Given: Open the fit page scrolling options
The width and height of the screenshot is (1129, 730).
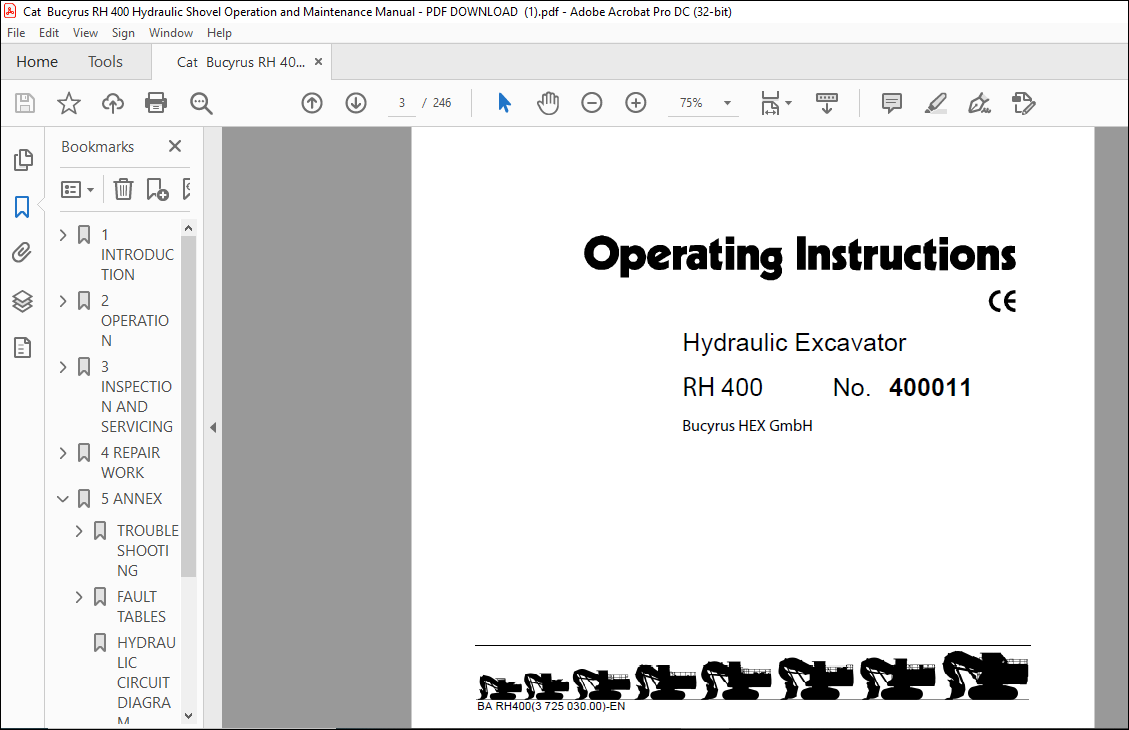Looking at the screenshot, I should coord(776,103).
